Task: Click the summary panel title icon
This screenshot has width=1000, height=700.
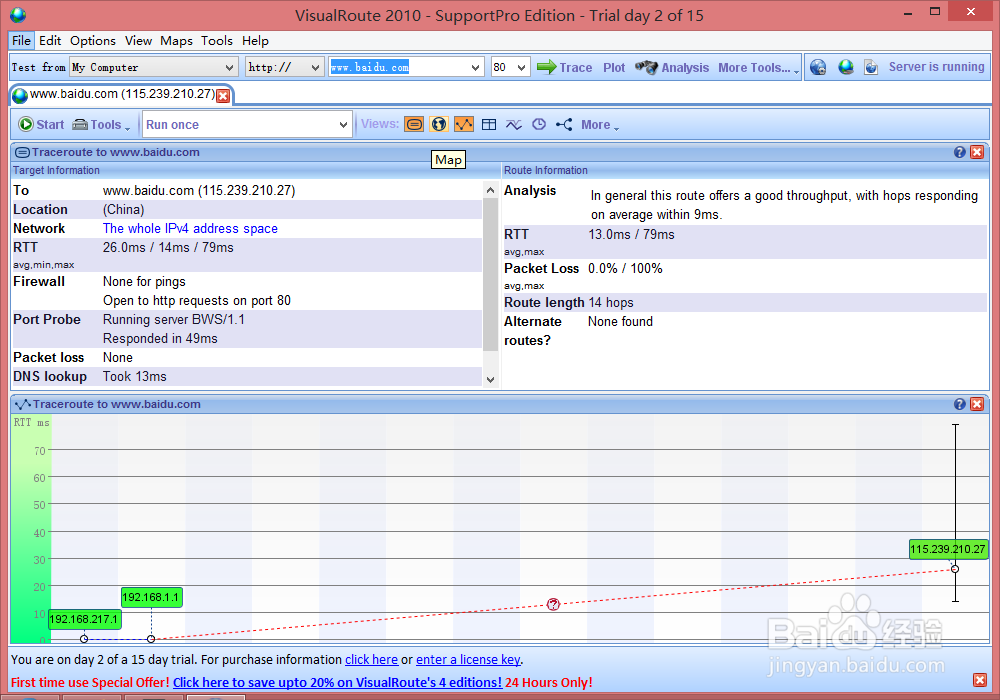Action: coord(22,152)
